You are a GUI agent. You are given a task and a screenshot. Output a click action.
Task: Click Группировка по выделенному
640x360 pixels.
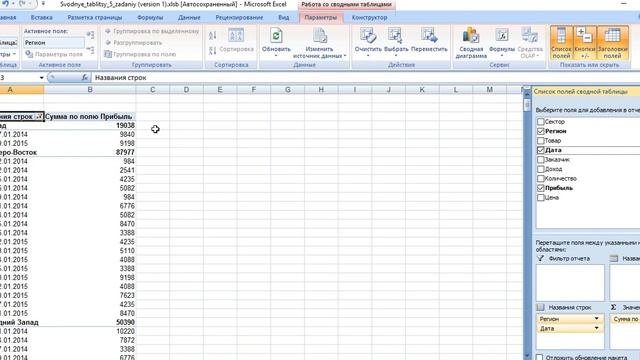[x=152, y=31]
